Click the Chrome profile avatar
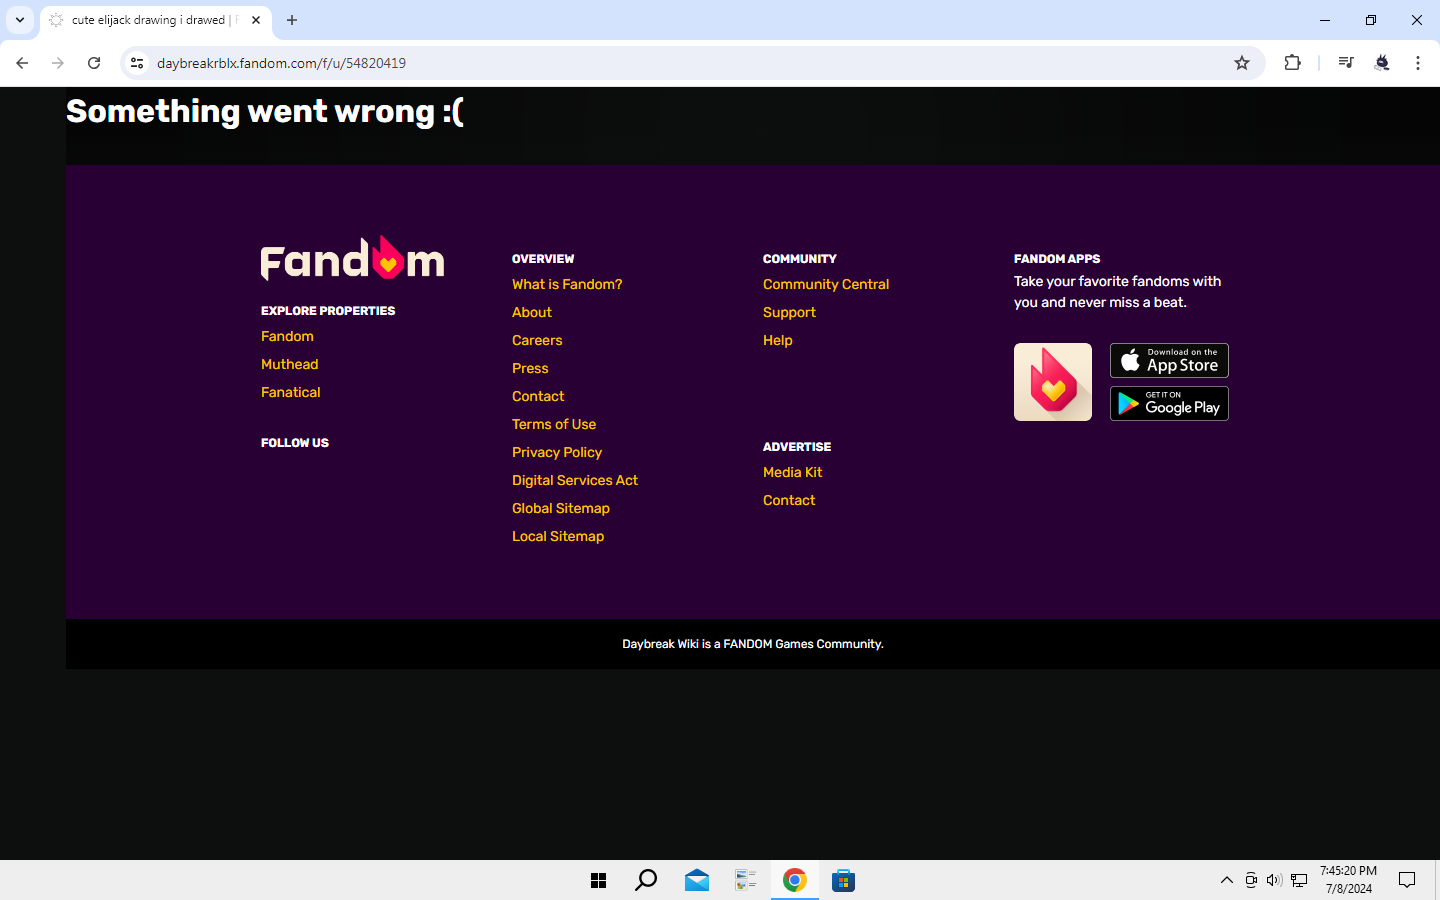The width and height of the screenshot is (1440, 900). coord(1382,63)
